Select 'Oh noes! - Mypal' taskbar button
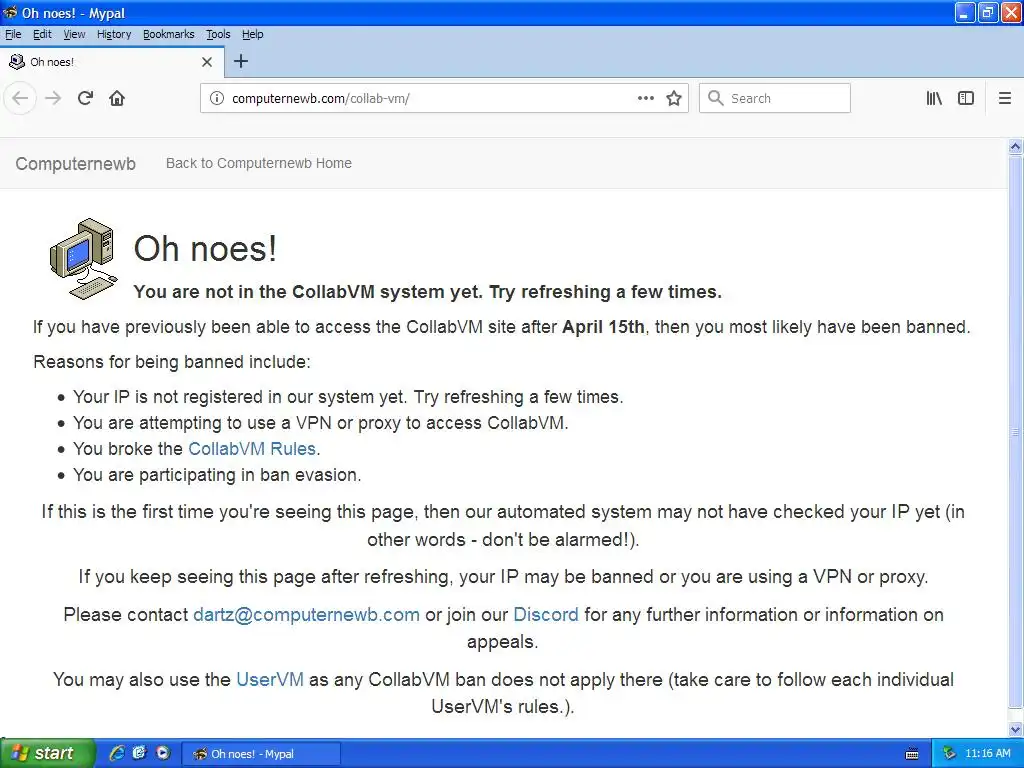 tap(261, 754)
